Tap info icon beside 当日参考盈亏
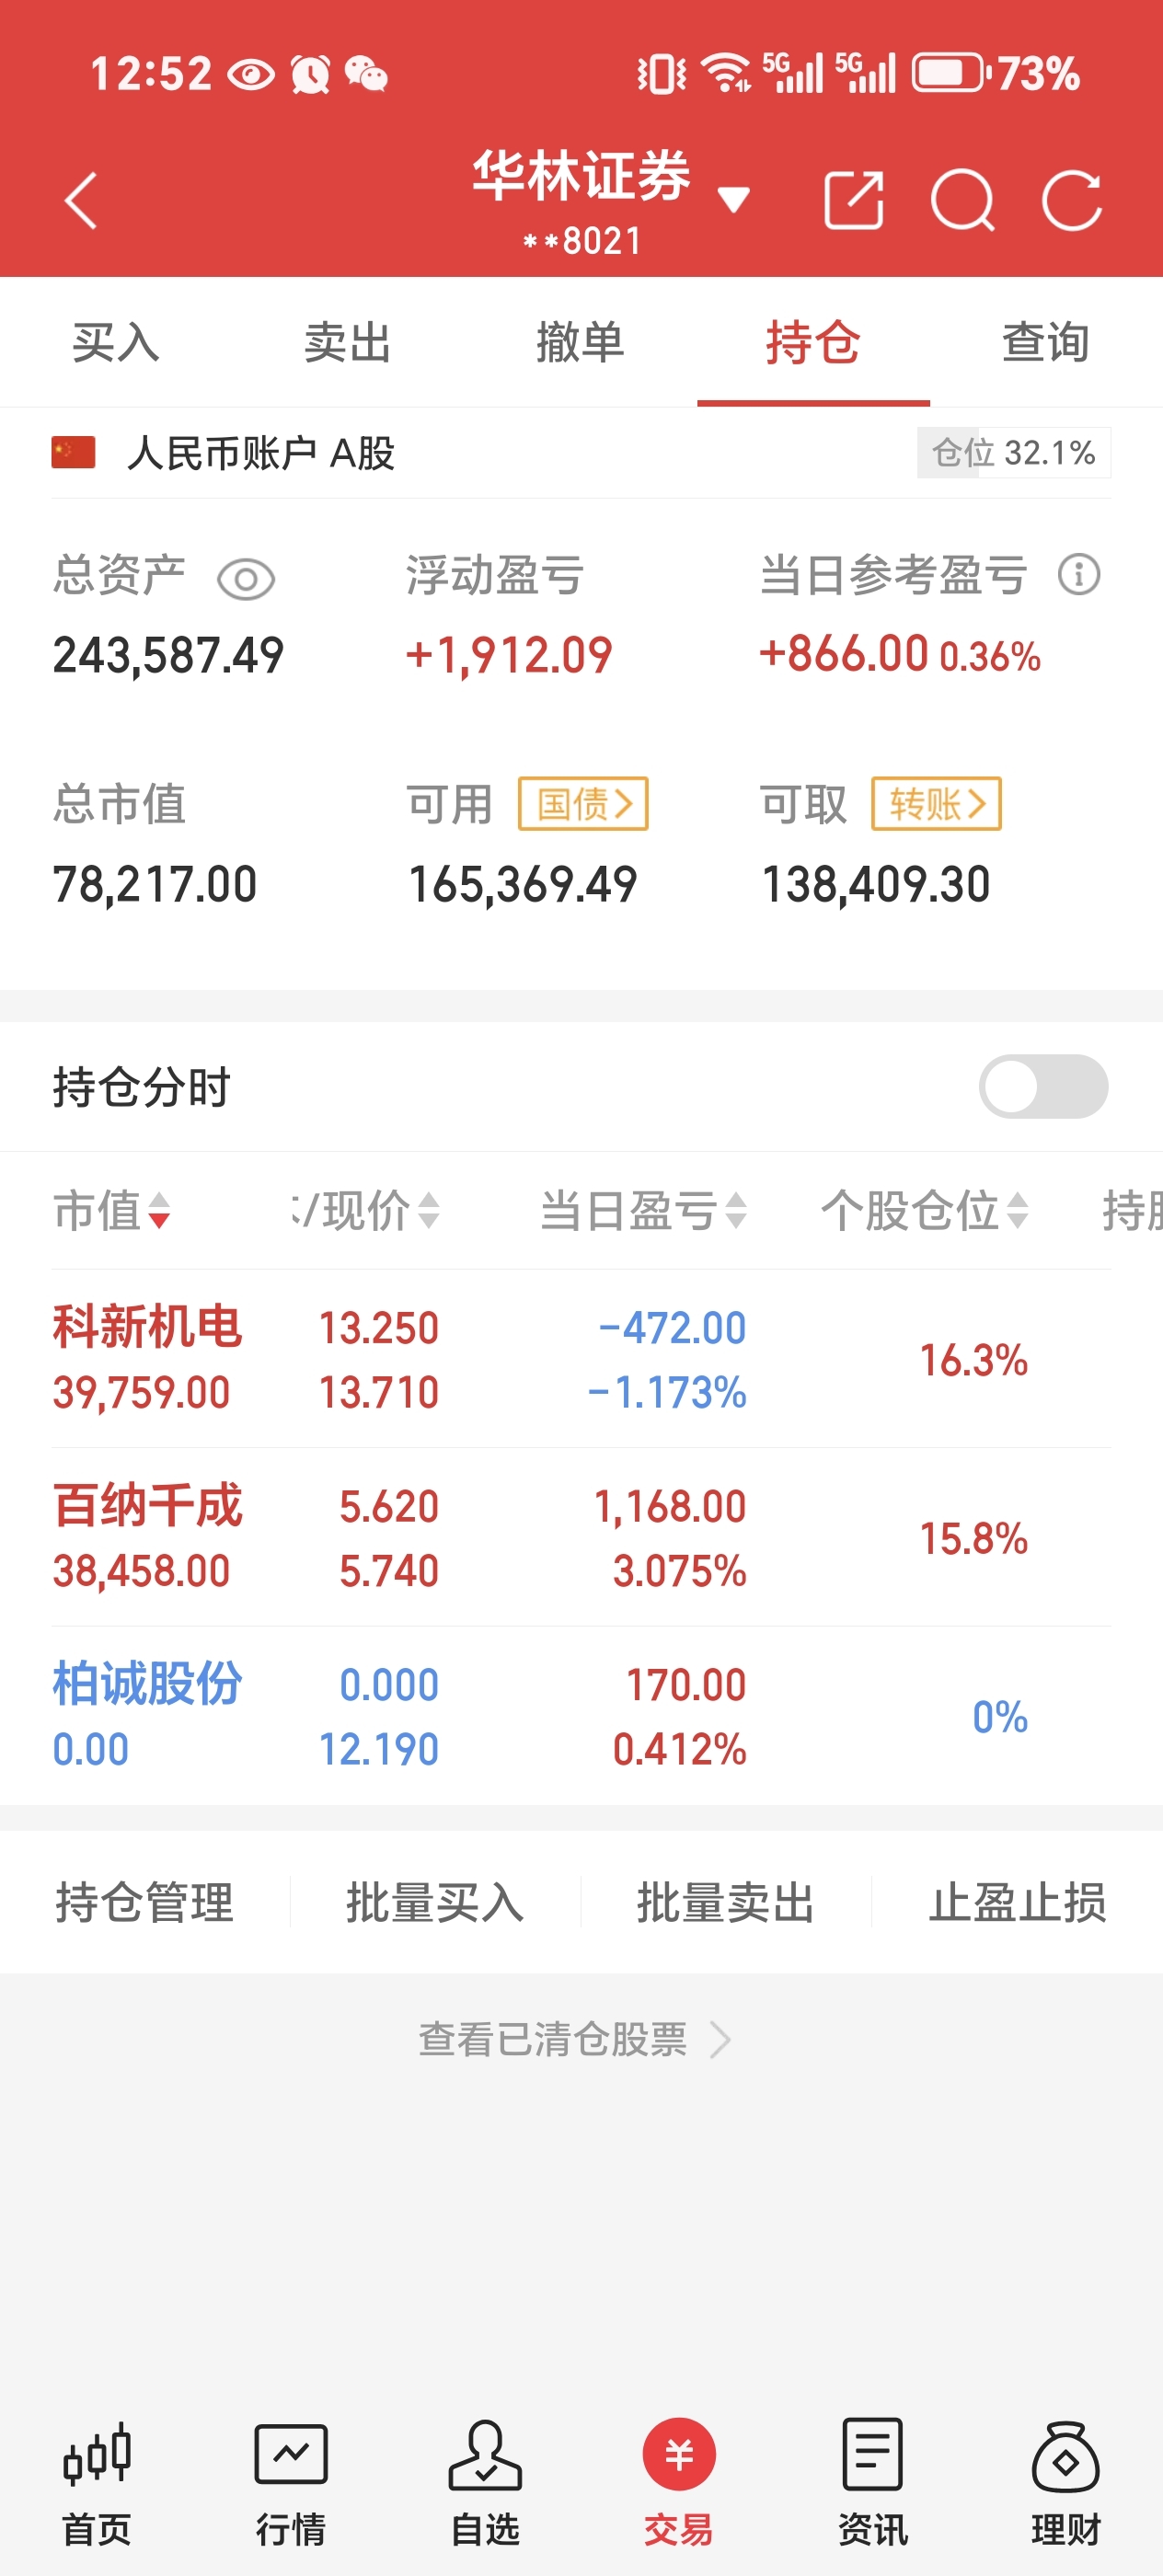Image resolution: width=1163 pixels, height=2576 pixels. pos(1079,575)
